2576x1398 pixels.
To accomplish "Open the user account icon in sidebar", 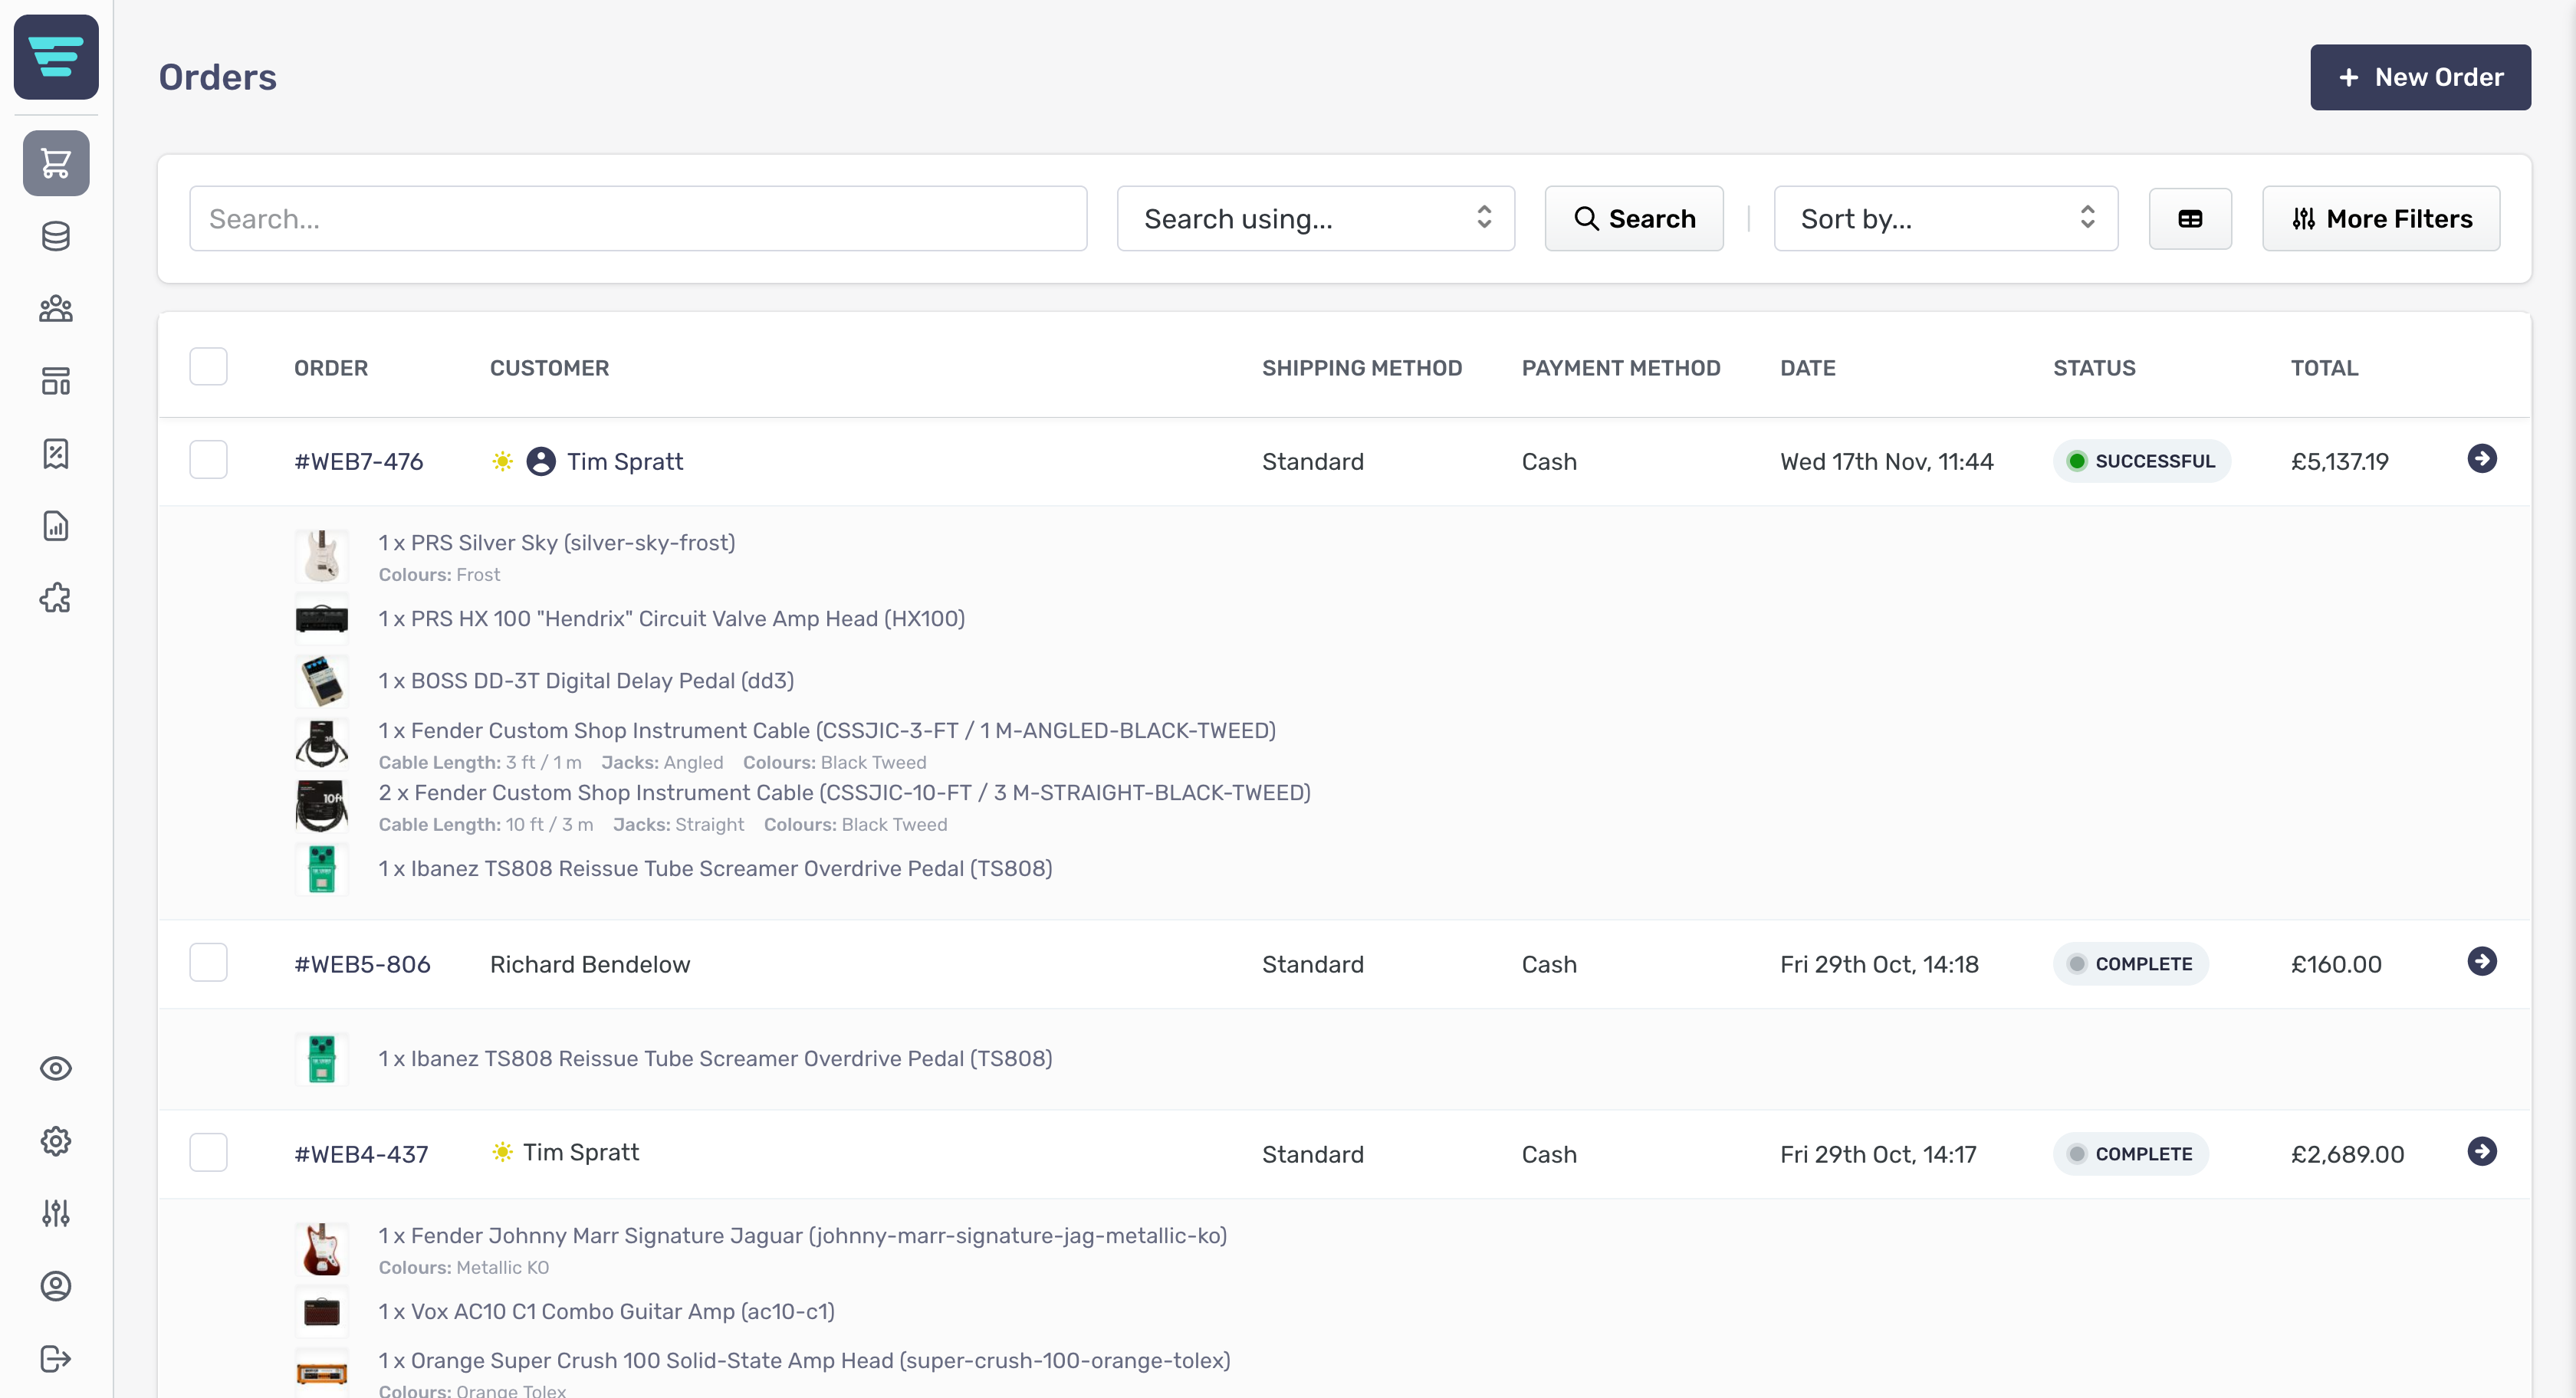I will 56,1286.
